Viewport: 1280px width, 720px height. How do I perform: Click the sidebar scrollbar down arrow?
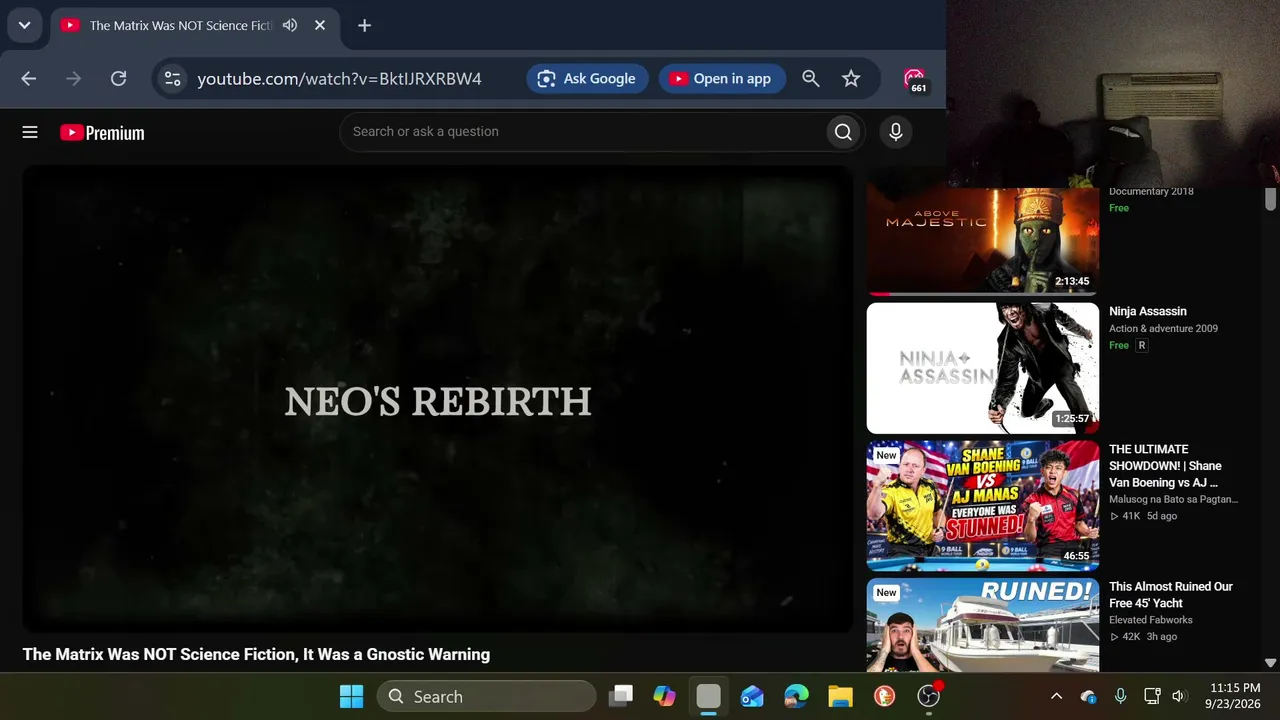click(x=1270, y=663)
